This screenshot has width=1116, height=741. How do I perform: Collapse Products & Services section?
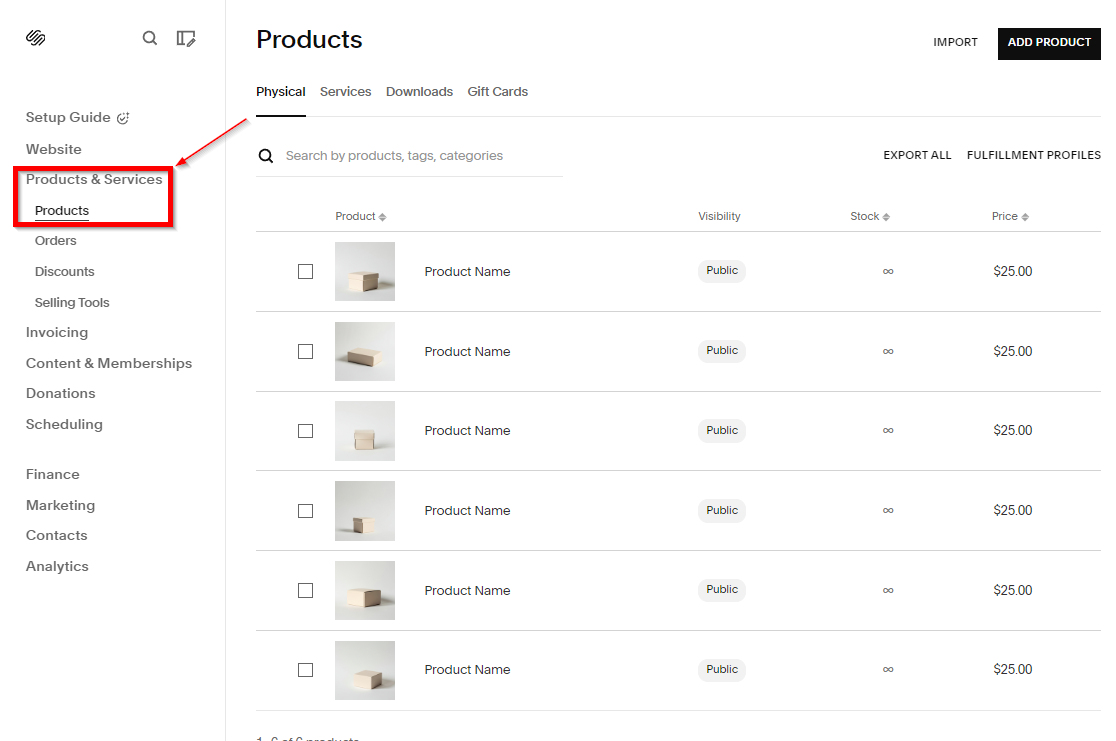tap(94, 179)
